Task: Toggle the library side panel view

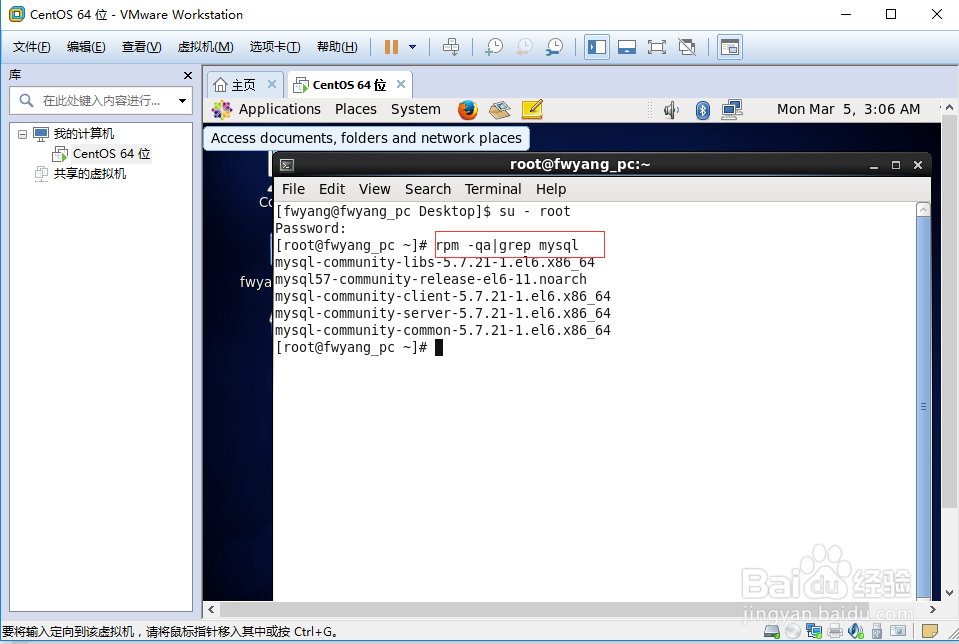Action: 596,47
